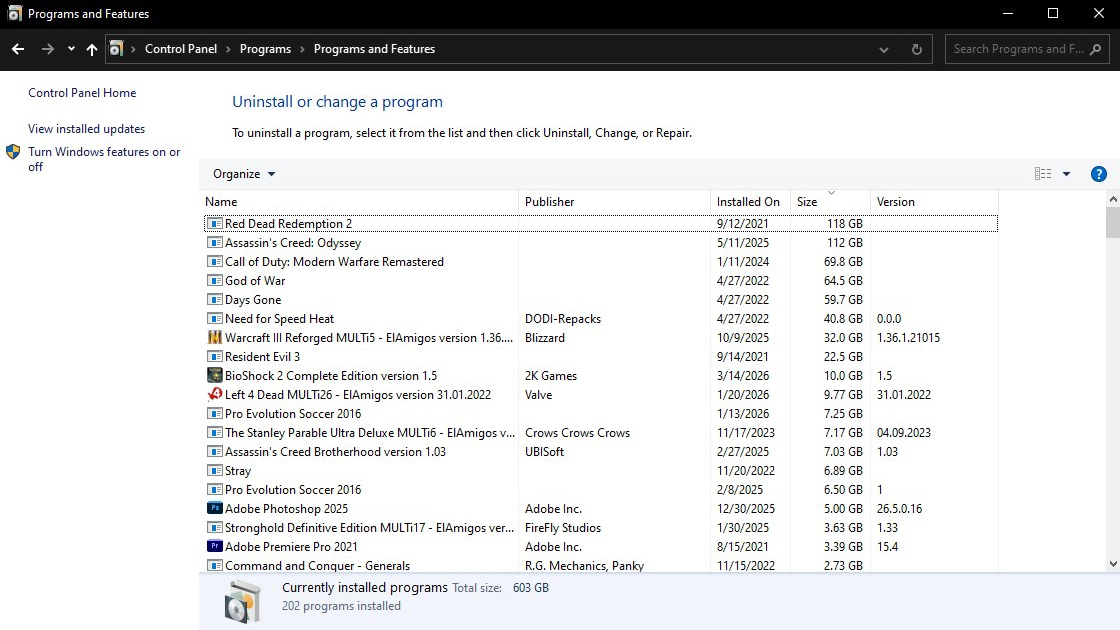Open help with the question mark icon
The width and height of the screenshot is (1120, 630).
coord(1099,174)
